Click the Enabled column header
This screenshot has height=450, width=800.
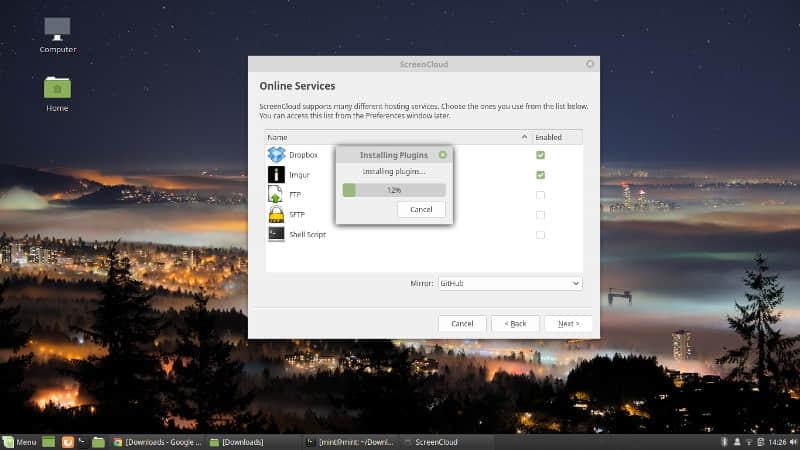point(555,137)
